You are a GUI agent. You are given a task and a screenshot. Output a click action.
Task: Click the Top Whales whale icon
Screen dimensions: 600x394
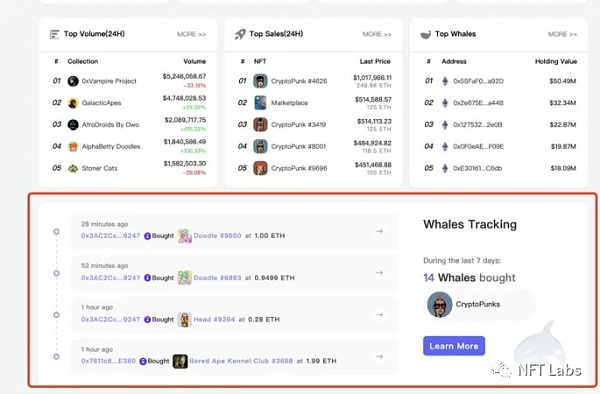pyautogui.click(x=426, y=35)
